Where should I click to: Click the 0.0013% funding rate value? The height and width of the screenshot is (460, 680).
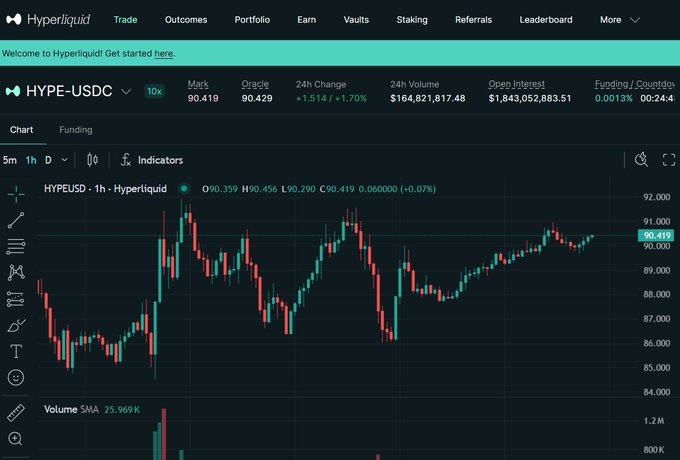[614, 98]
